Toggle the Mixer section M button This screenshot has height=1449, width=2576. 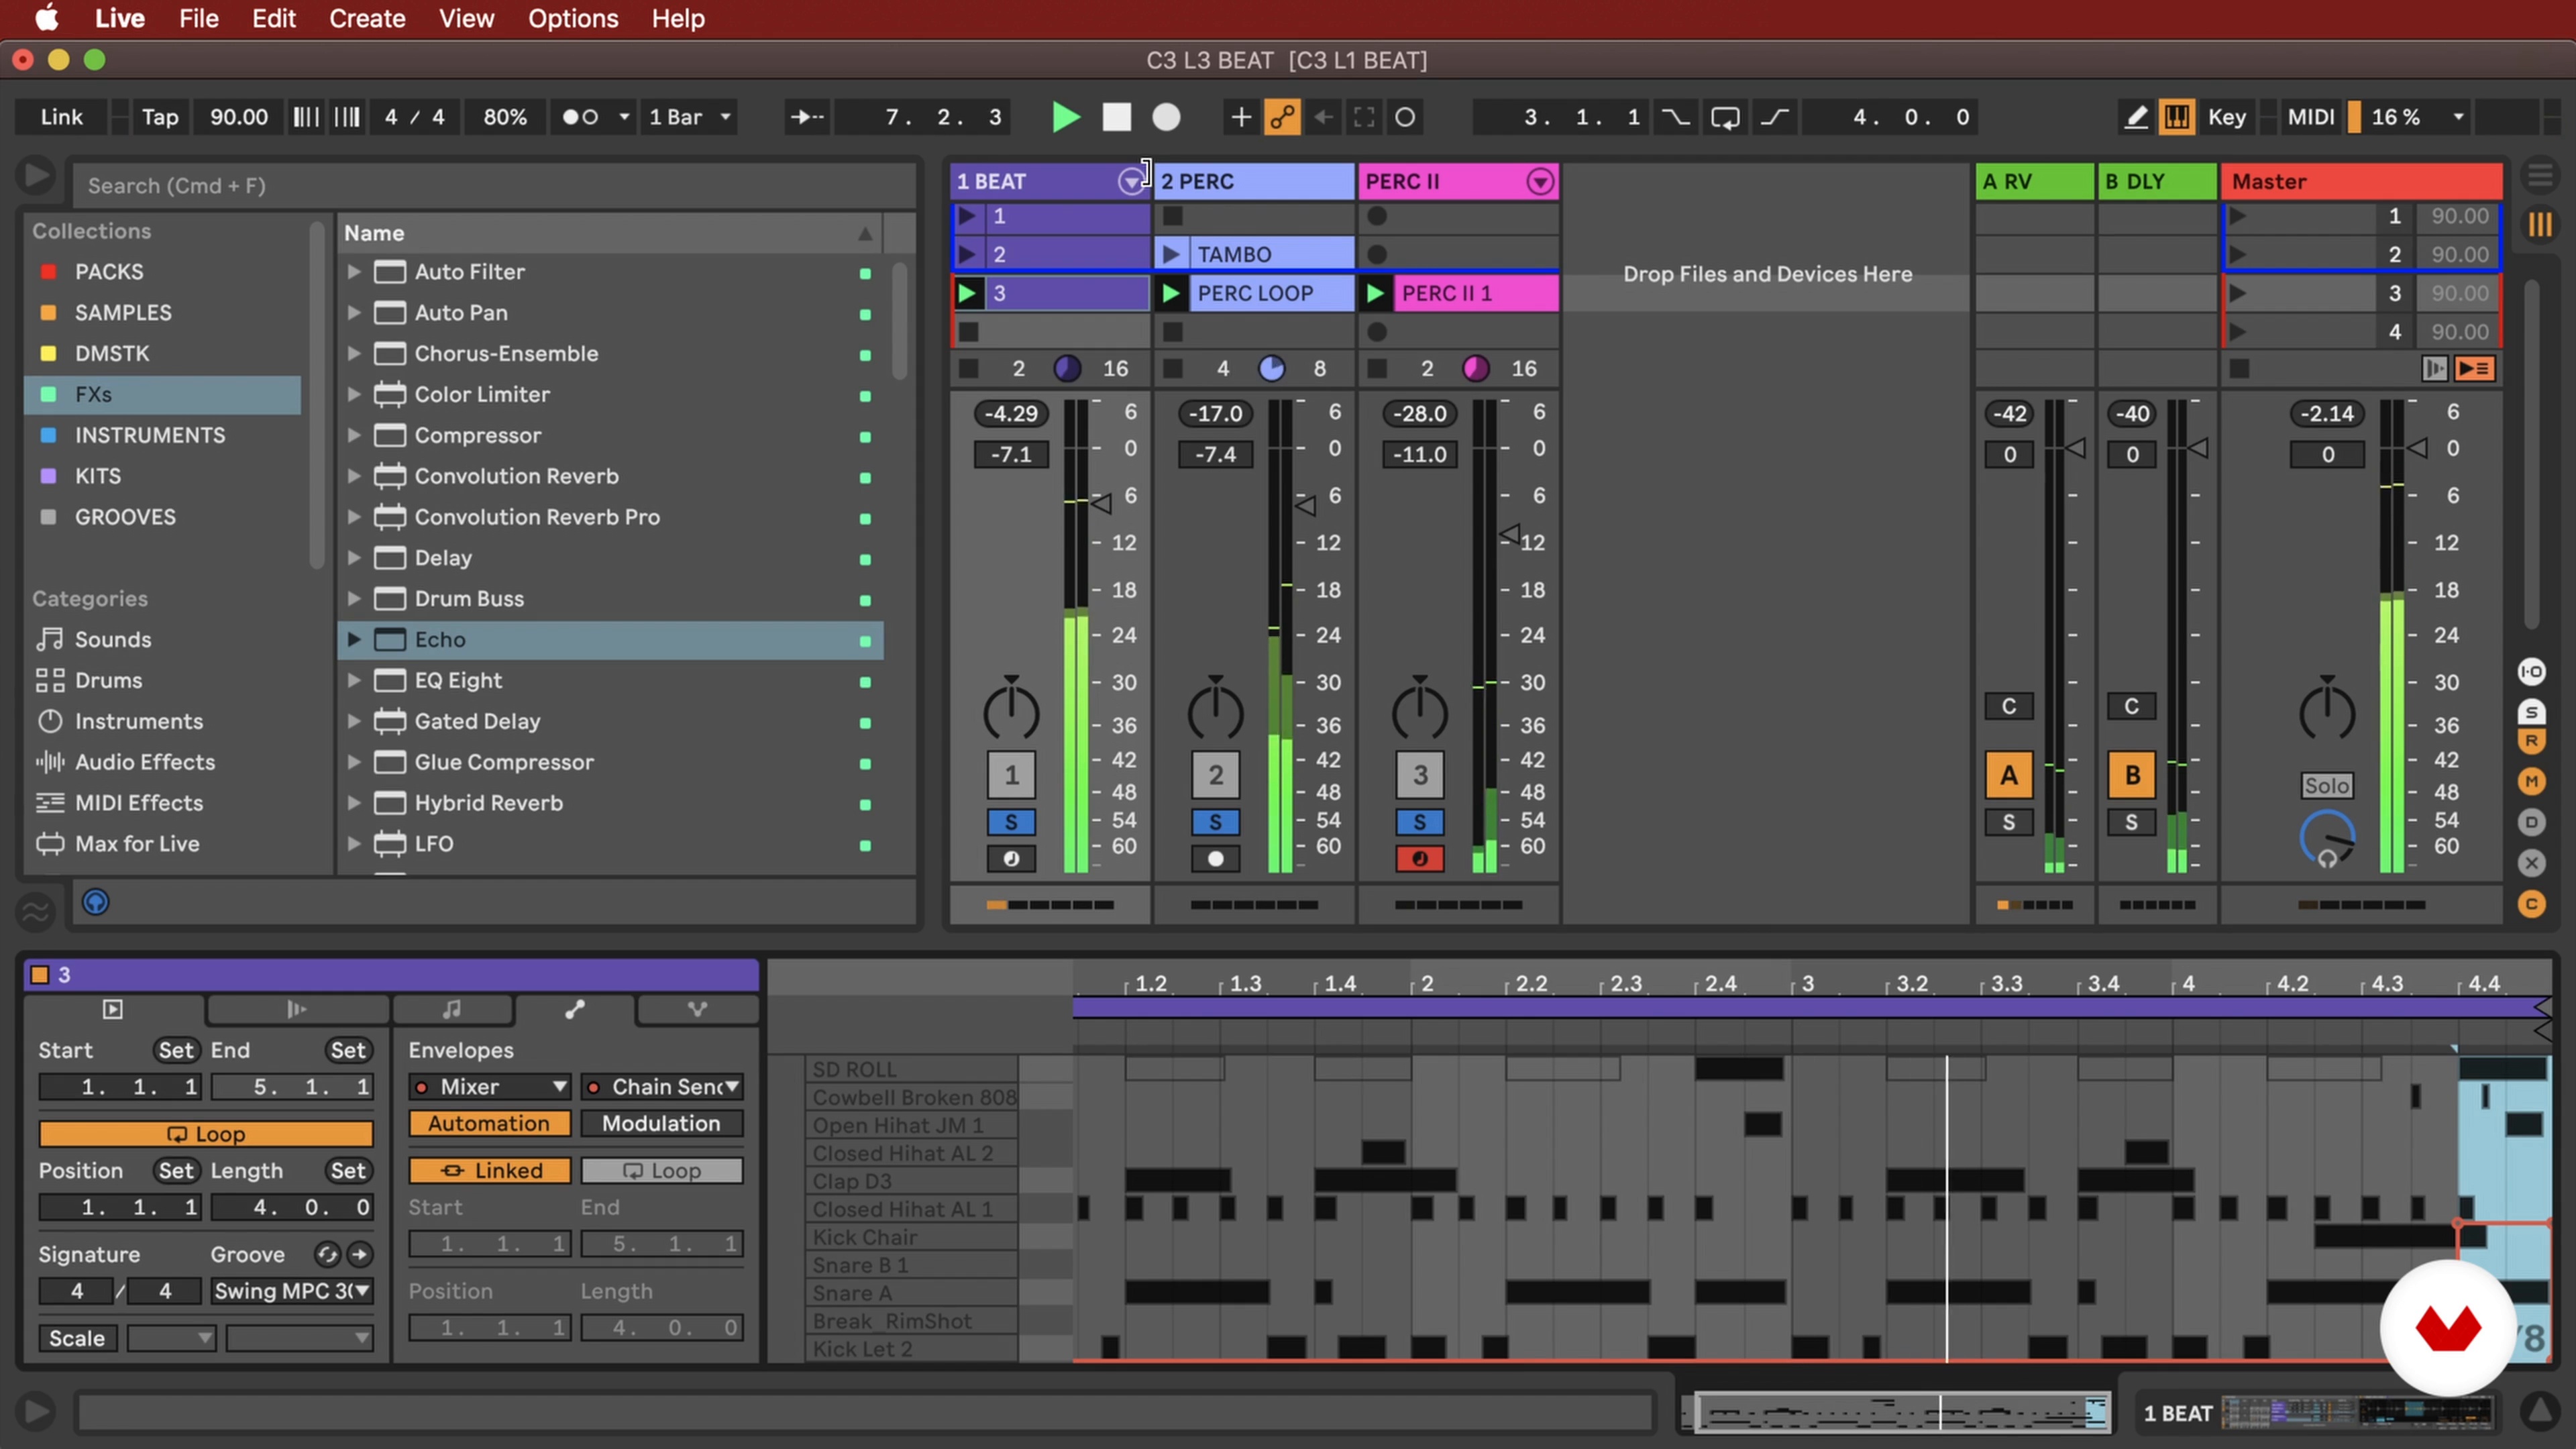(x=2531, y=781)
